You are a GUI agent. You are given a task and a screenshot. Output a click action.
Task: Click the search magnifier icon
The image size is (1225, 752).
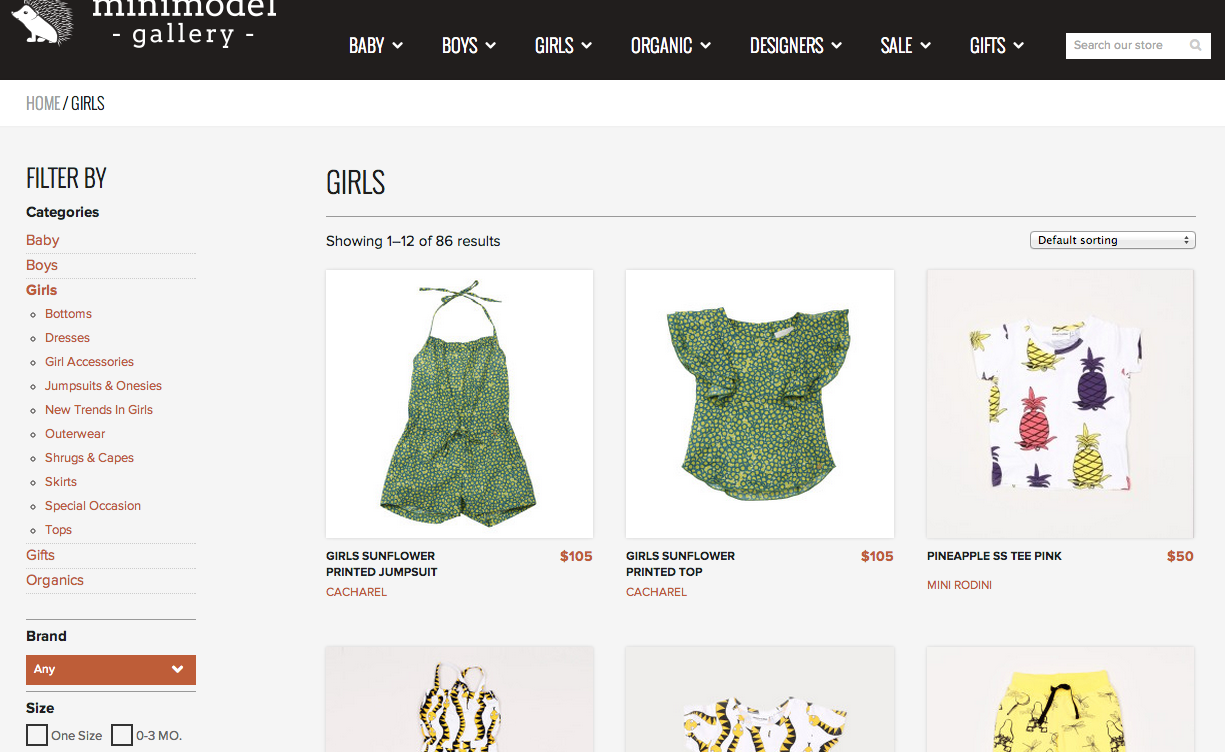tap(1195, 45)
